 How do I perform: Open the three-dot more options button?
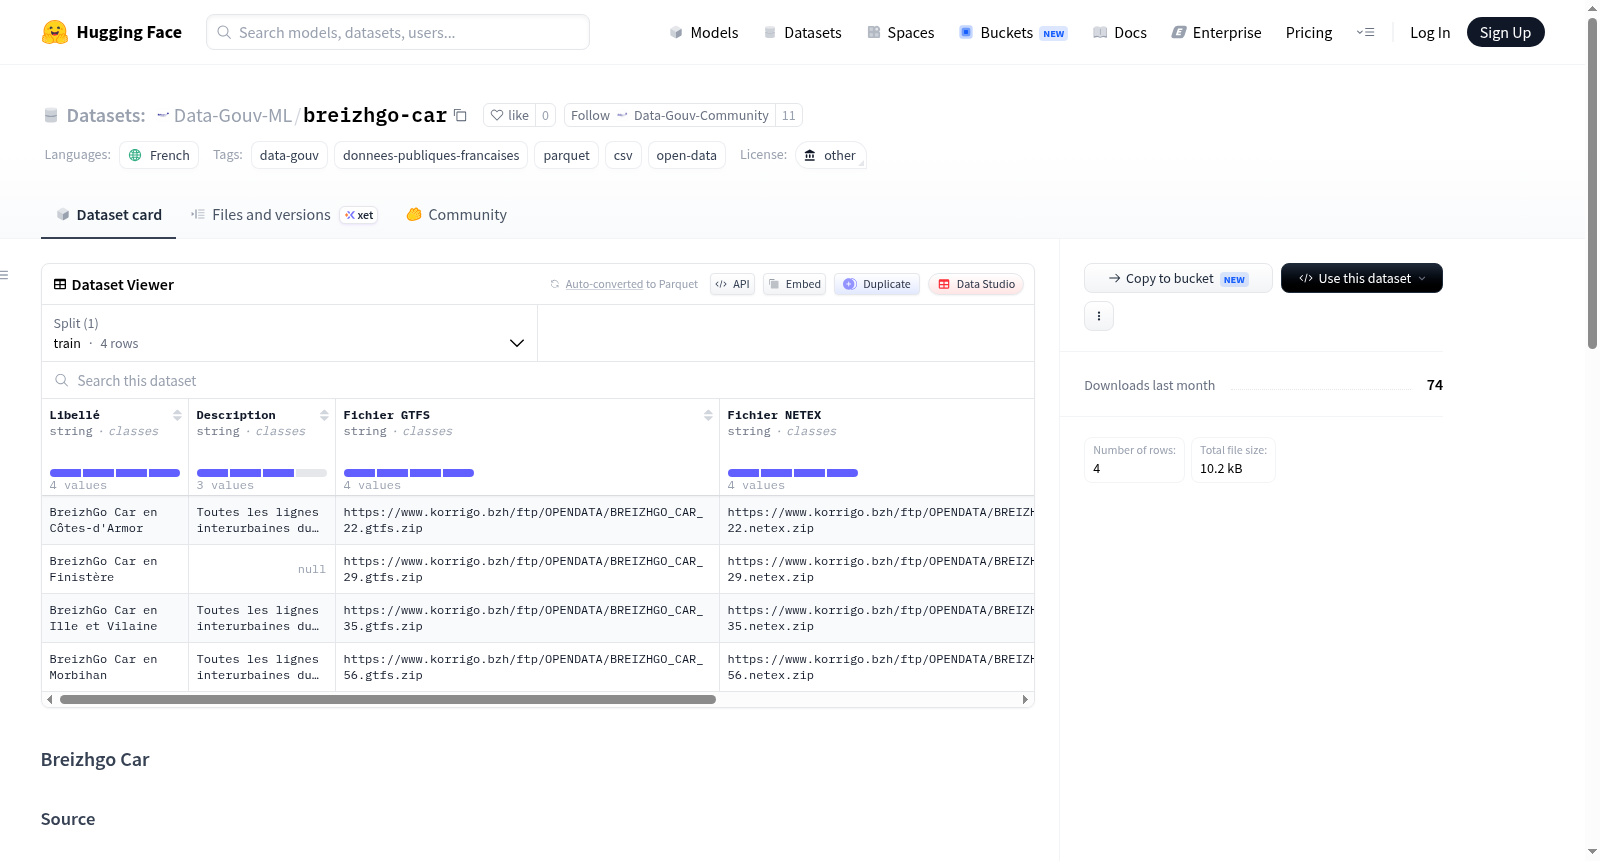point(1099,316)
